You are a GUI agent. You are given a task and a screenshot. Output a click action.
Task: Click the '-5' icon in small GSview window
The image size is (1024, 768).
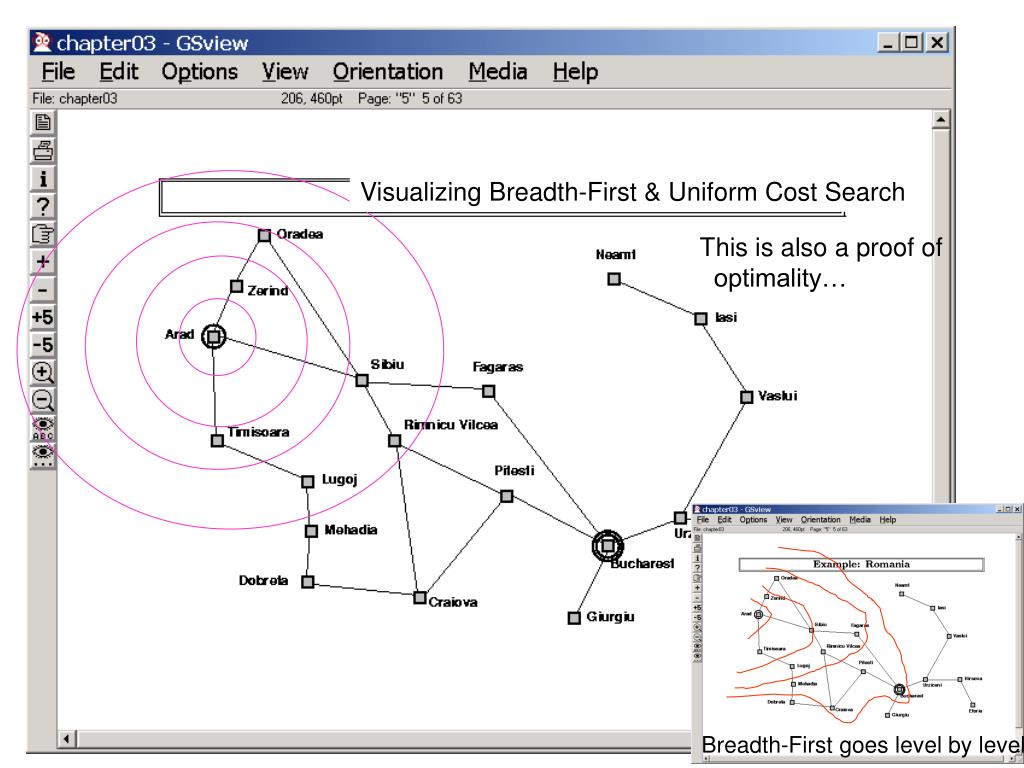697,618
